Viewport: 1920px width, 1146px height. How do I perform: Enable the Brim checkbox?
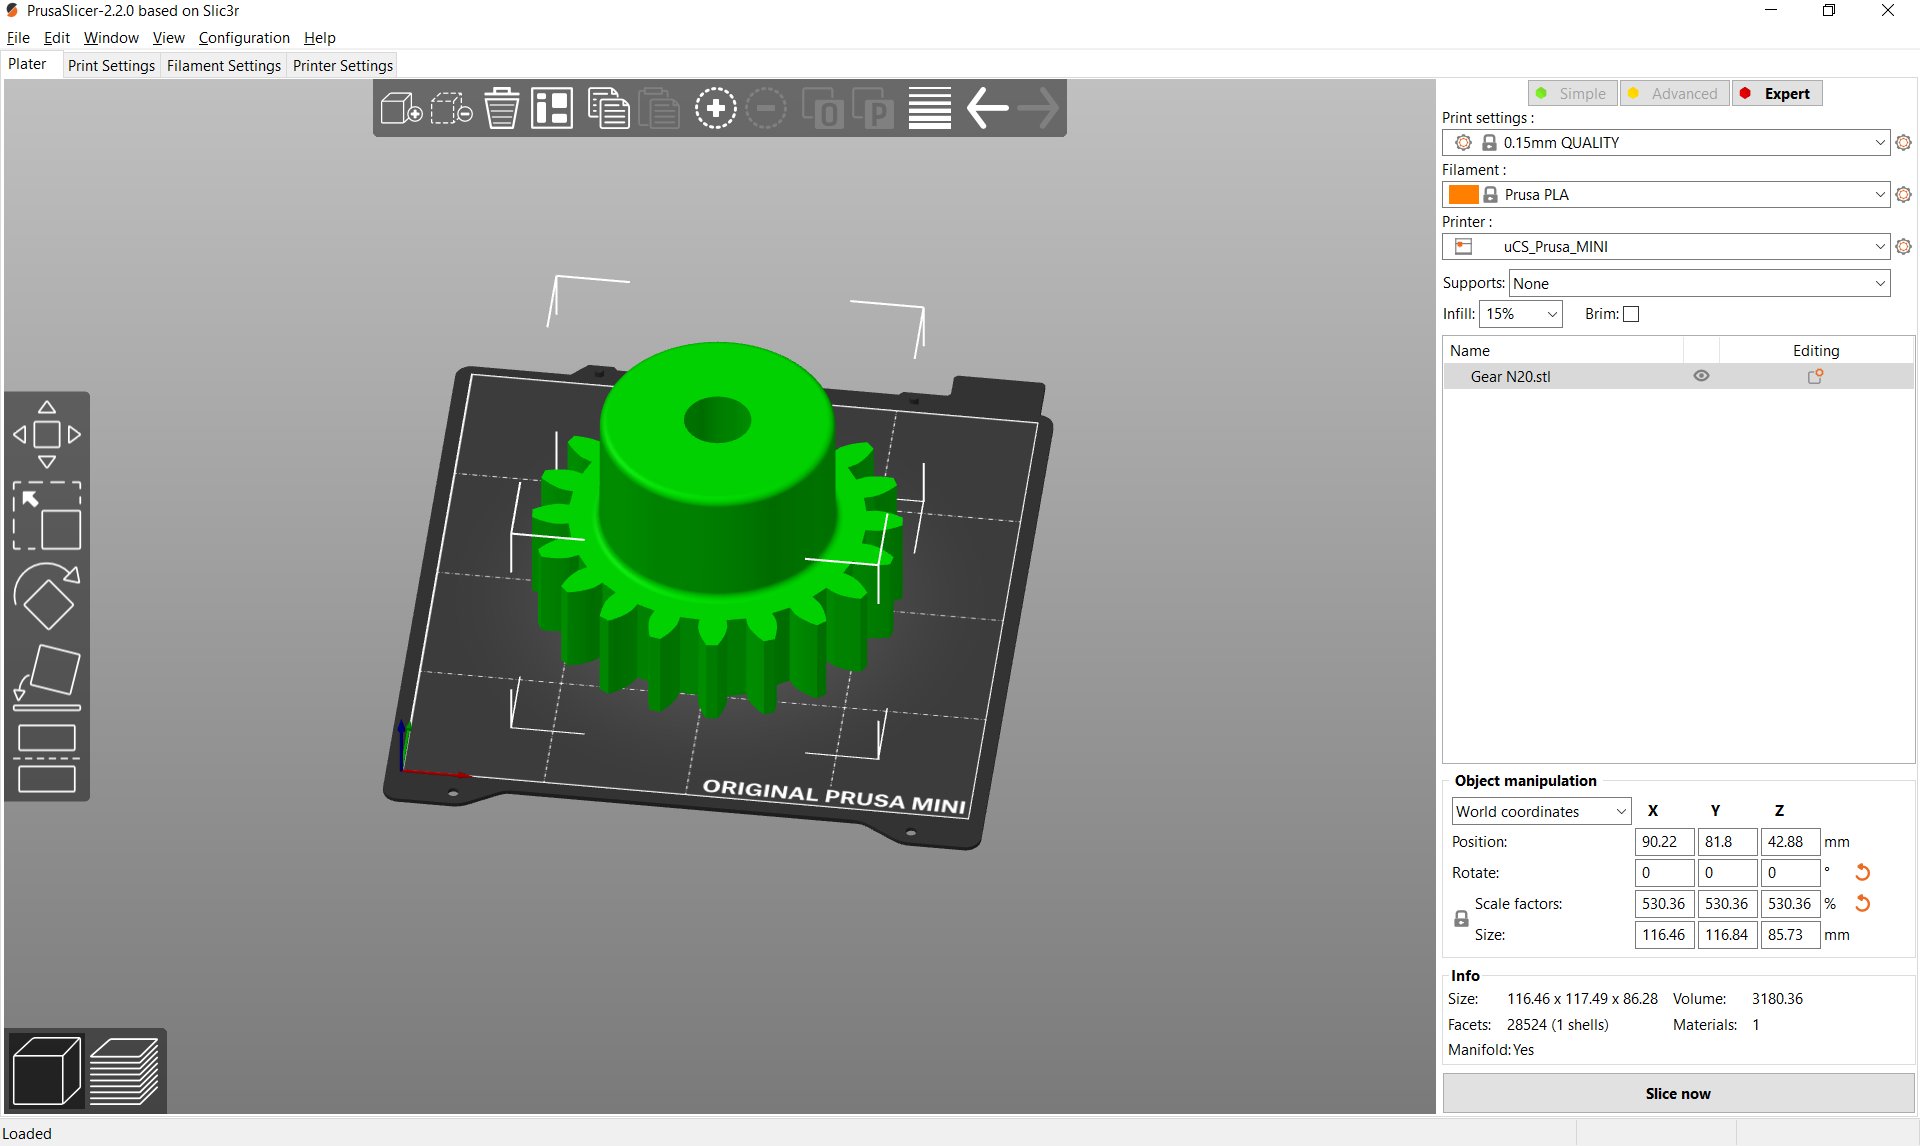tap(1631, 314)
